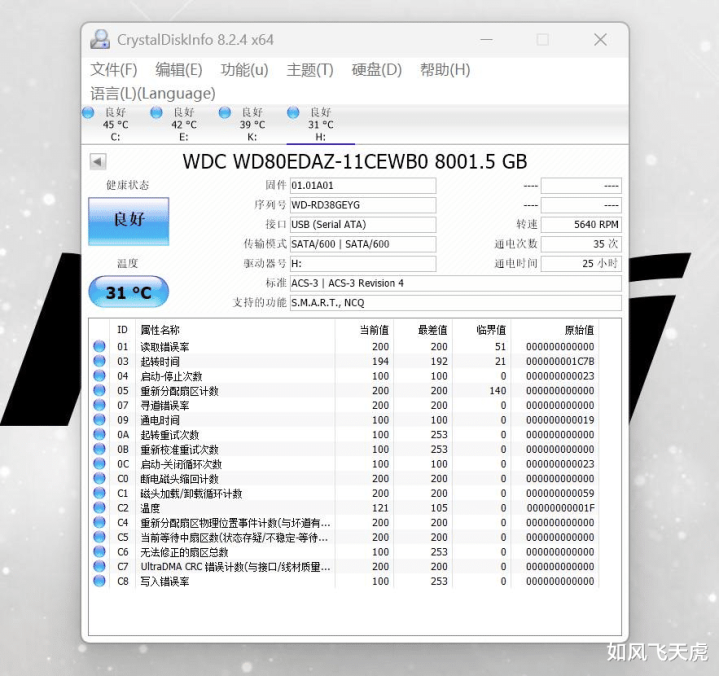This screenshot has height=676, width=719.
Task: Click status orb for attribute 0A row
Action: (99, 434)
